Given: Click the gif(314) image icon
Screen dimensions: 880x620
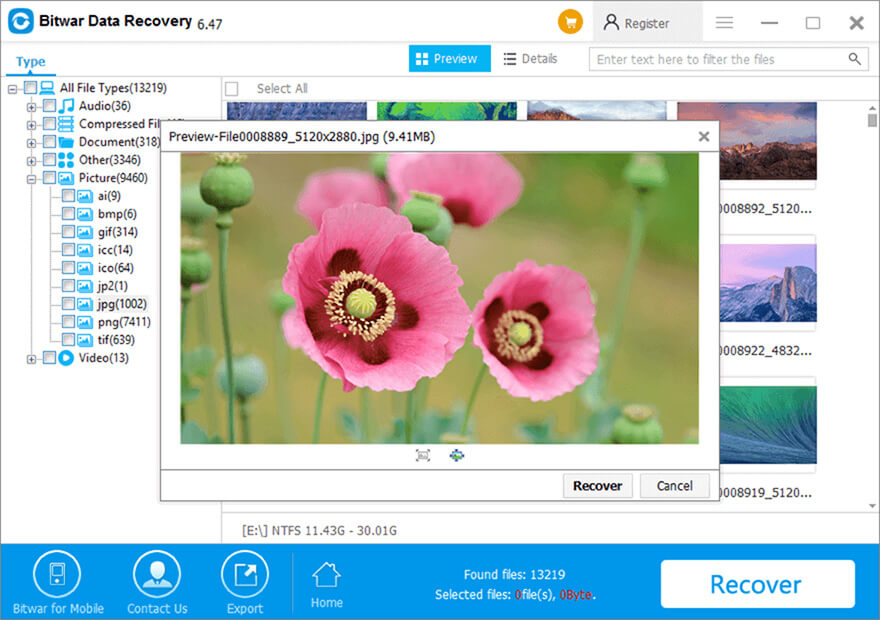Looking at the screenshot, I should click(85, 232).
